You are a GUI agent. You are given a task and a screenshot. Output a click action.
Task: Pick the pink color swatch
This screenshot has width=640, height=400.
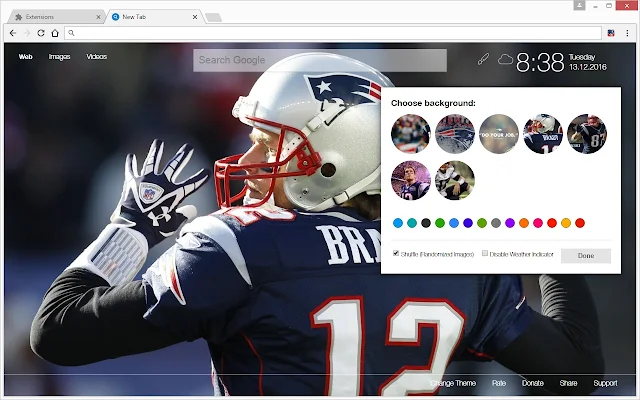[538, 223]
